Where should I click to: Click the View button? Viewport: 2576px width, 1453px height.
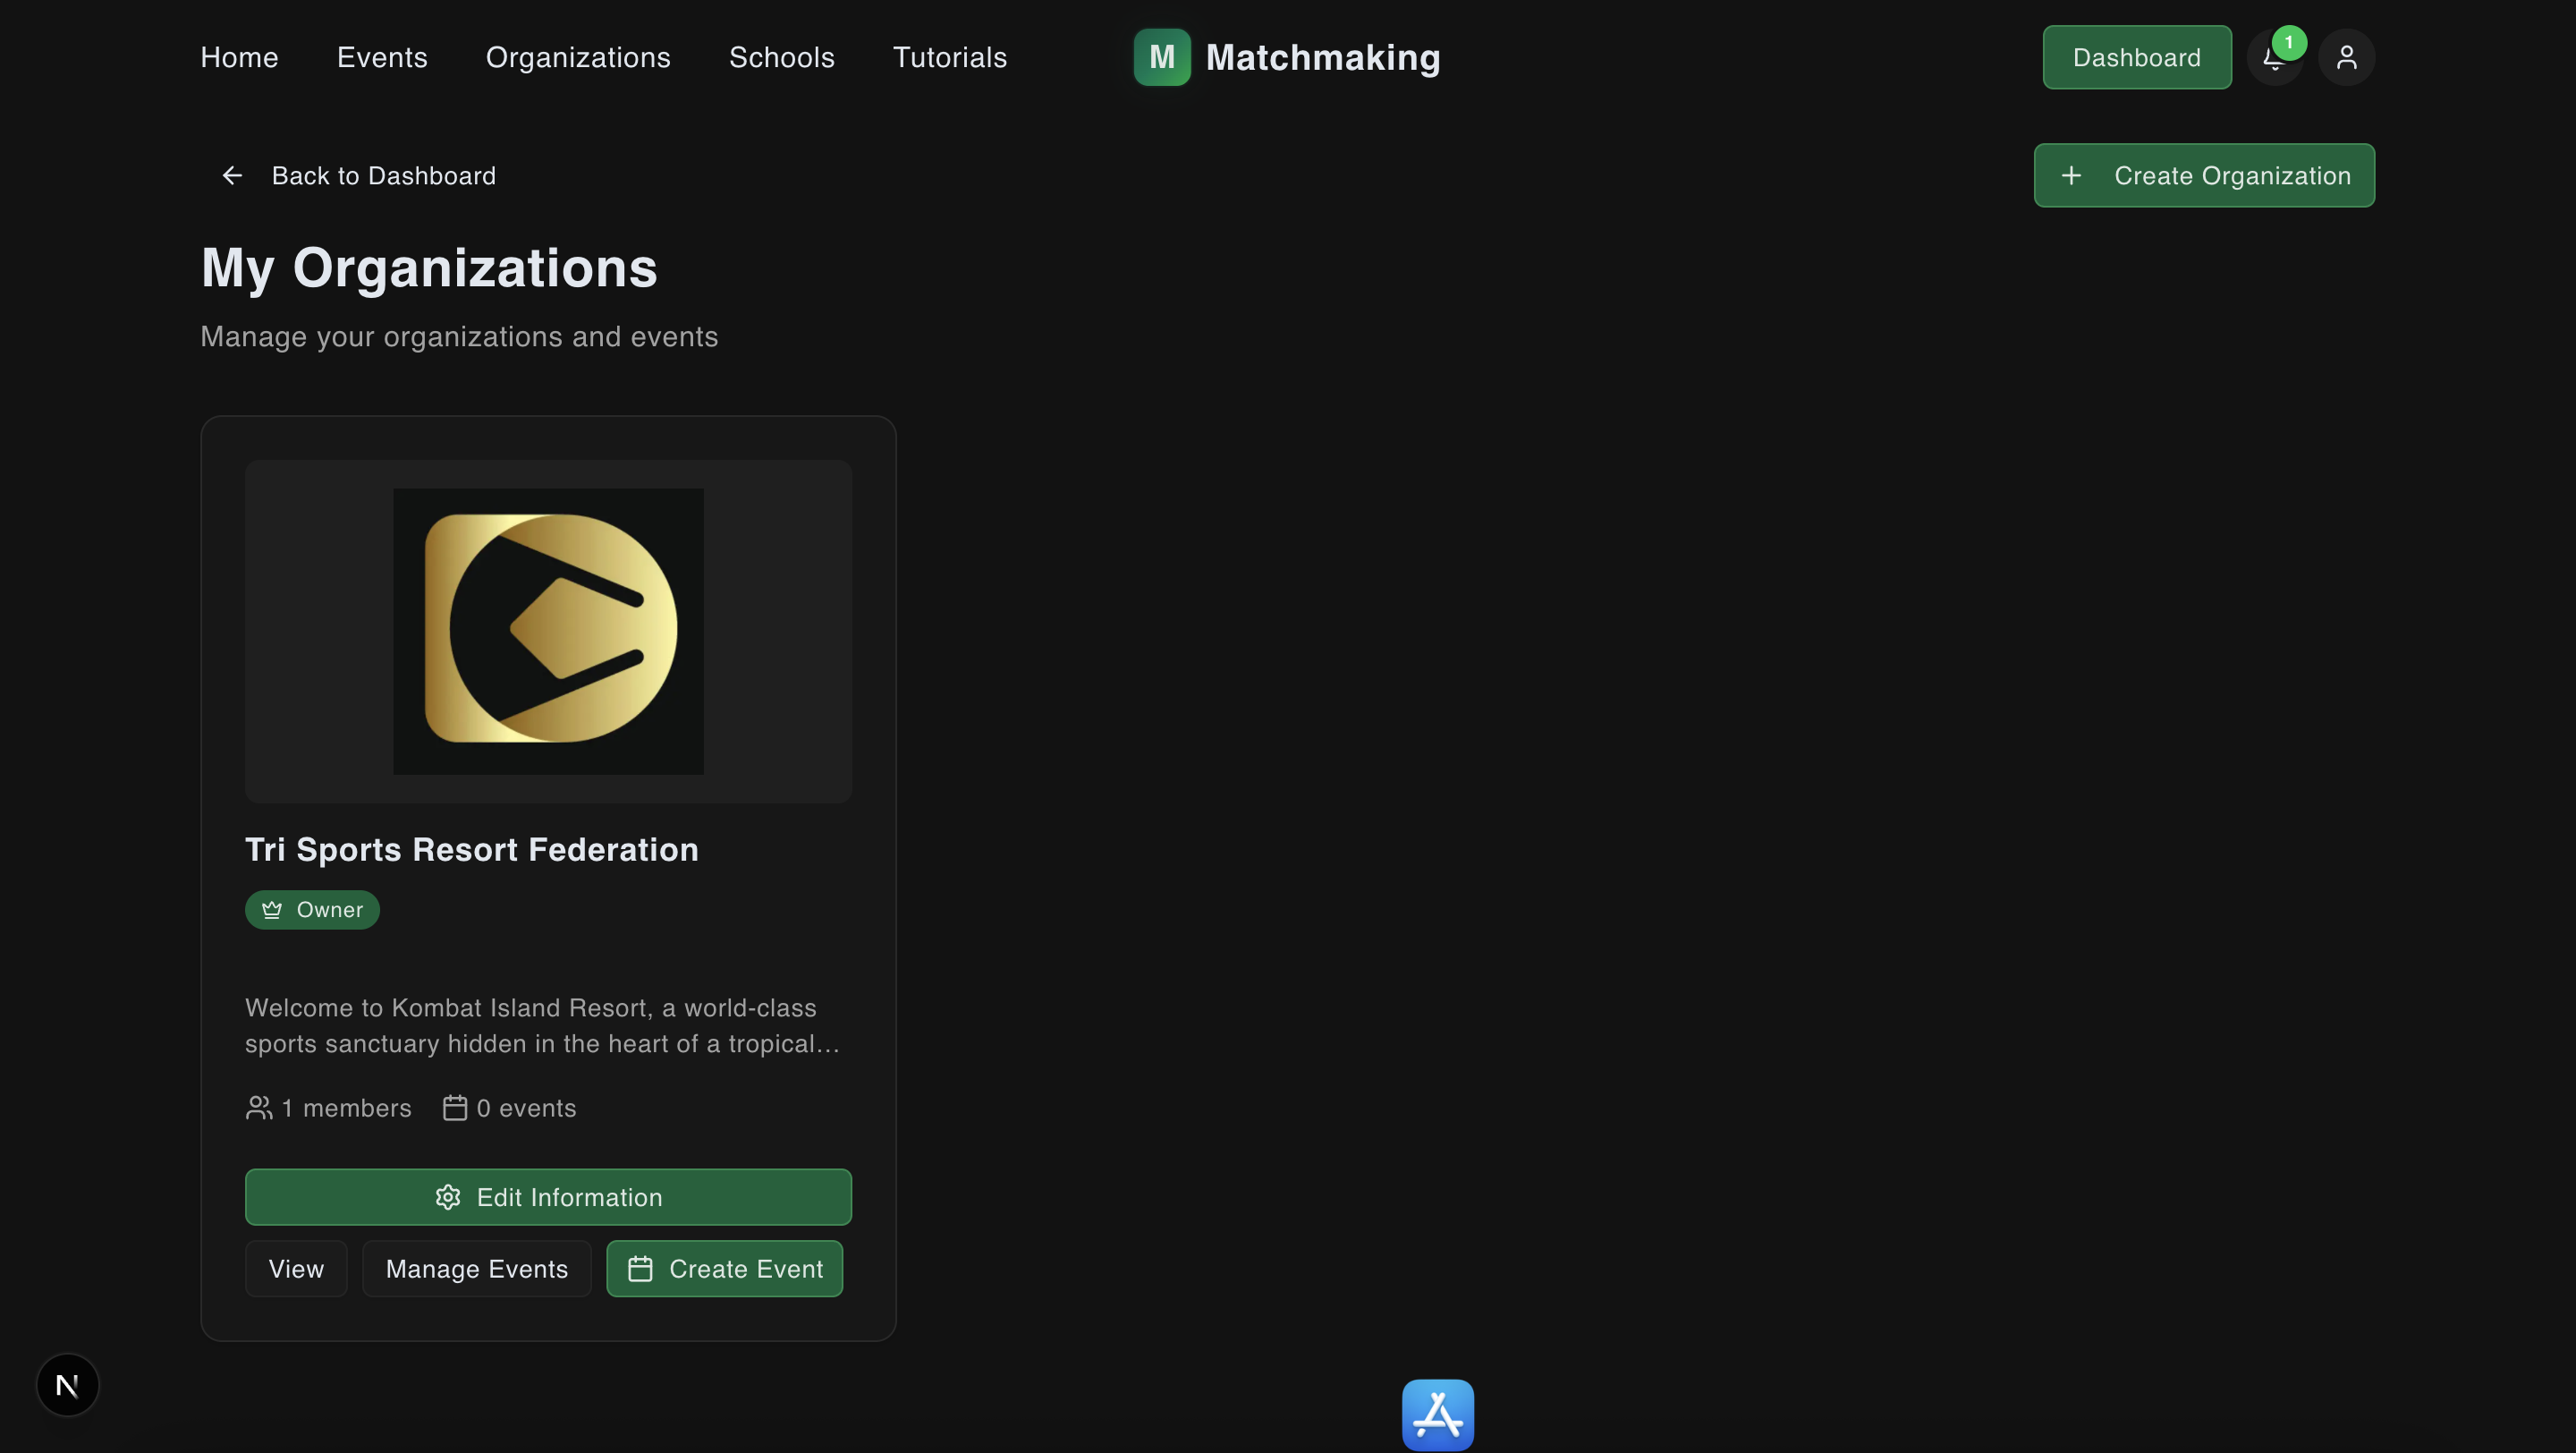tap(296, 1269)
